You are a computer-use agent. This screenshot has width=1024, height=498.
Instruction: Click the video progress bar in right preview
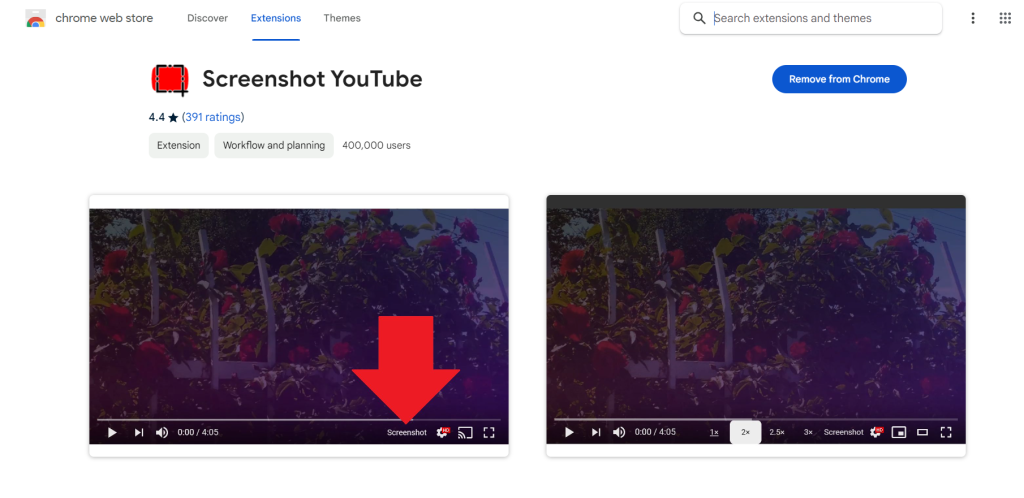pyautogui.click(x=756, y=419)
